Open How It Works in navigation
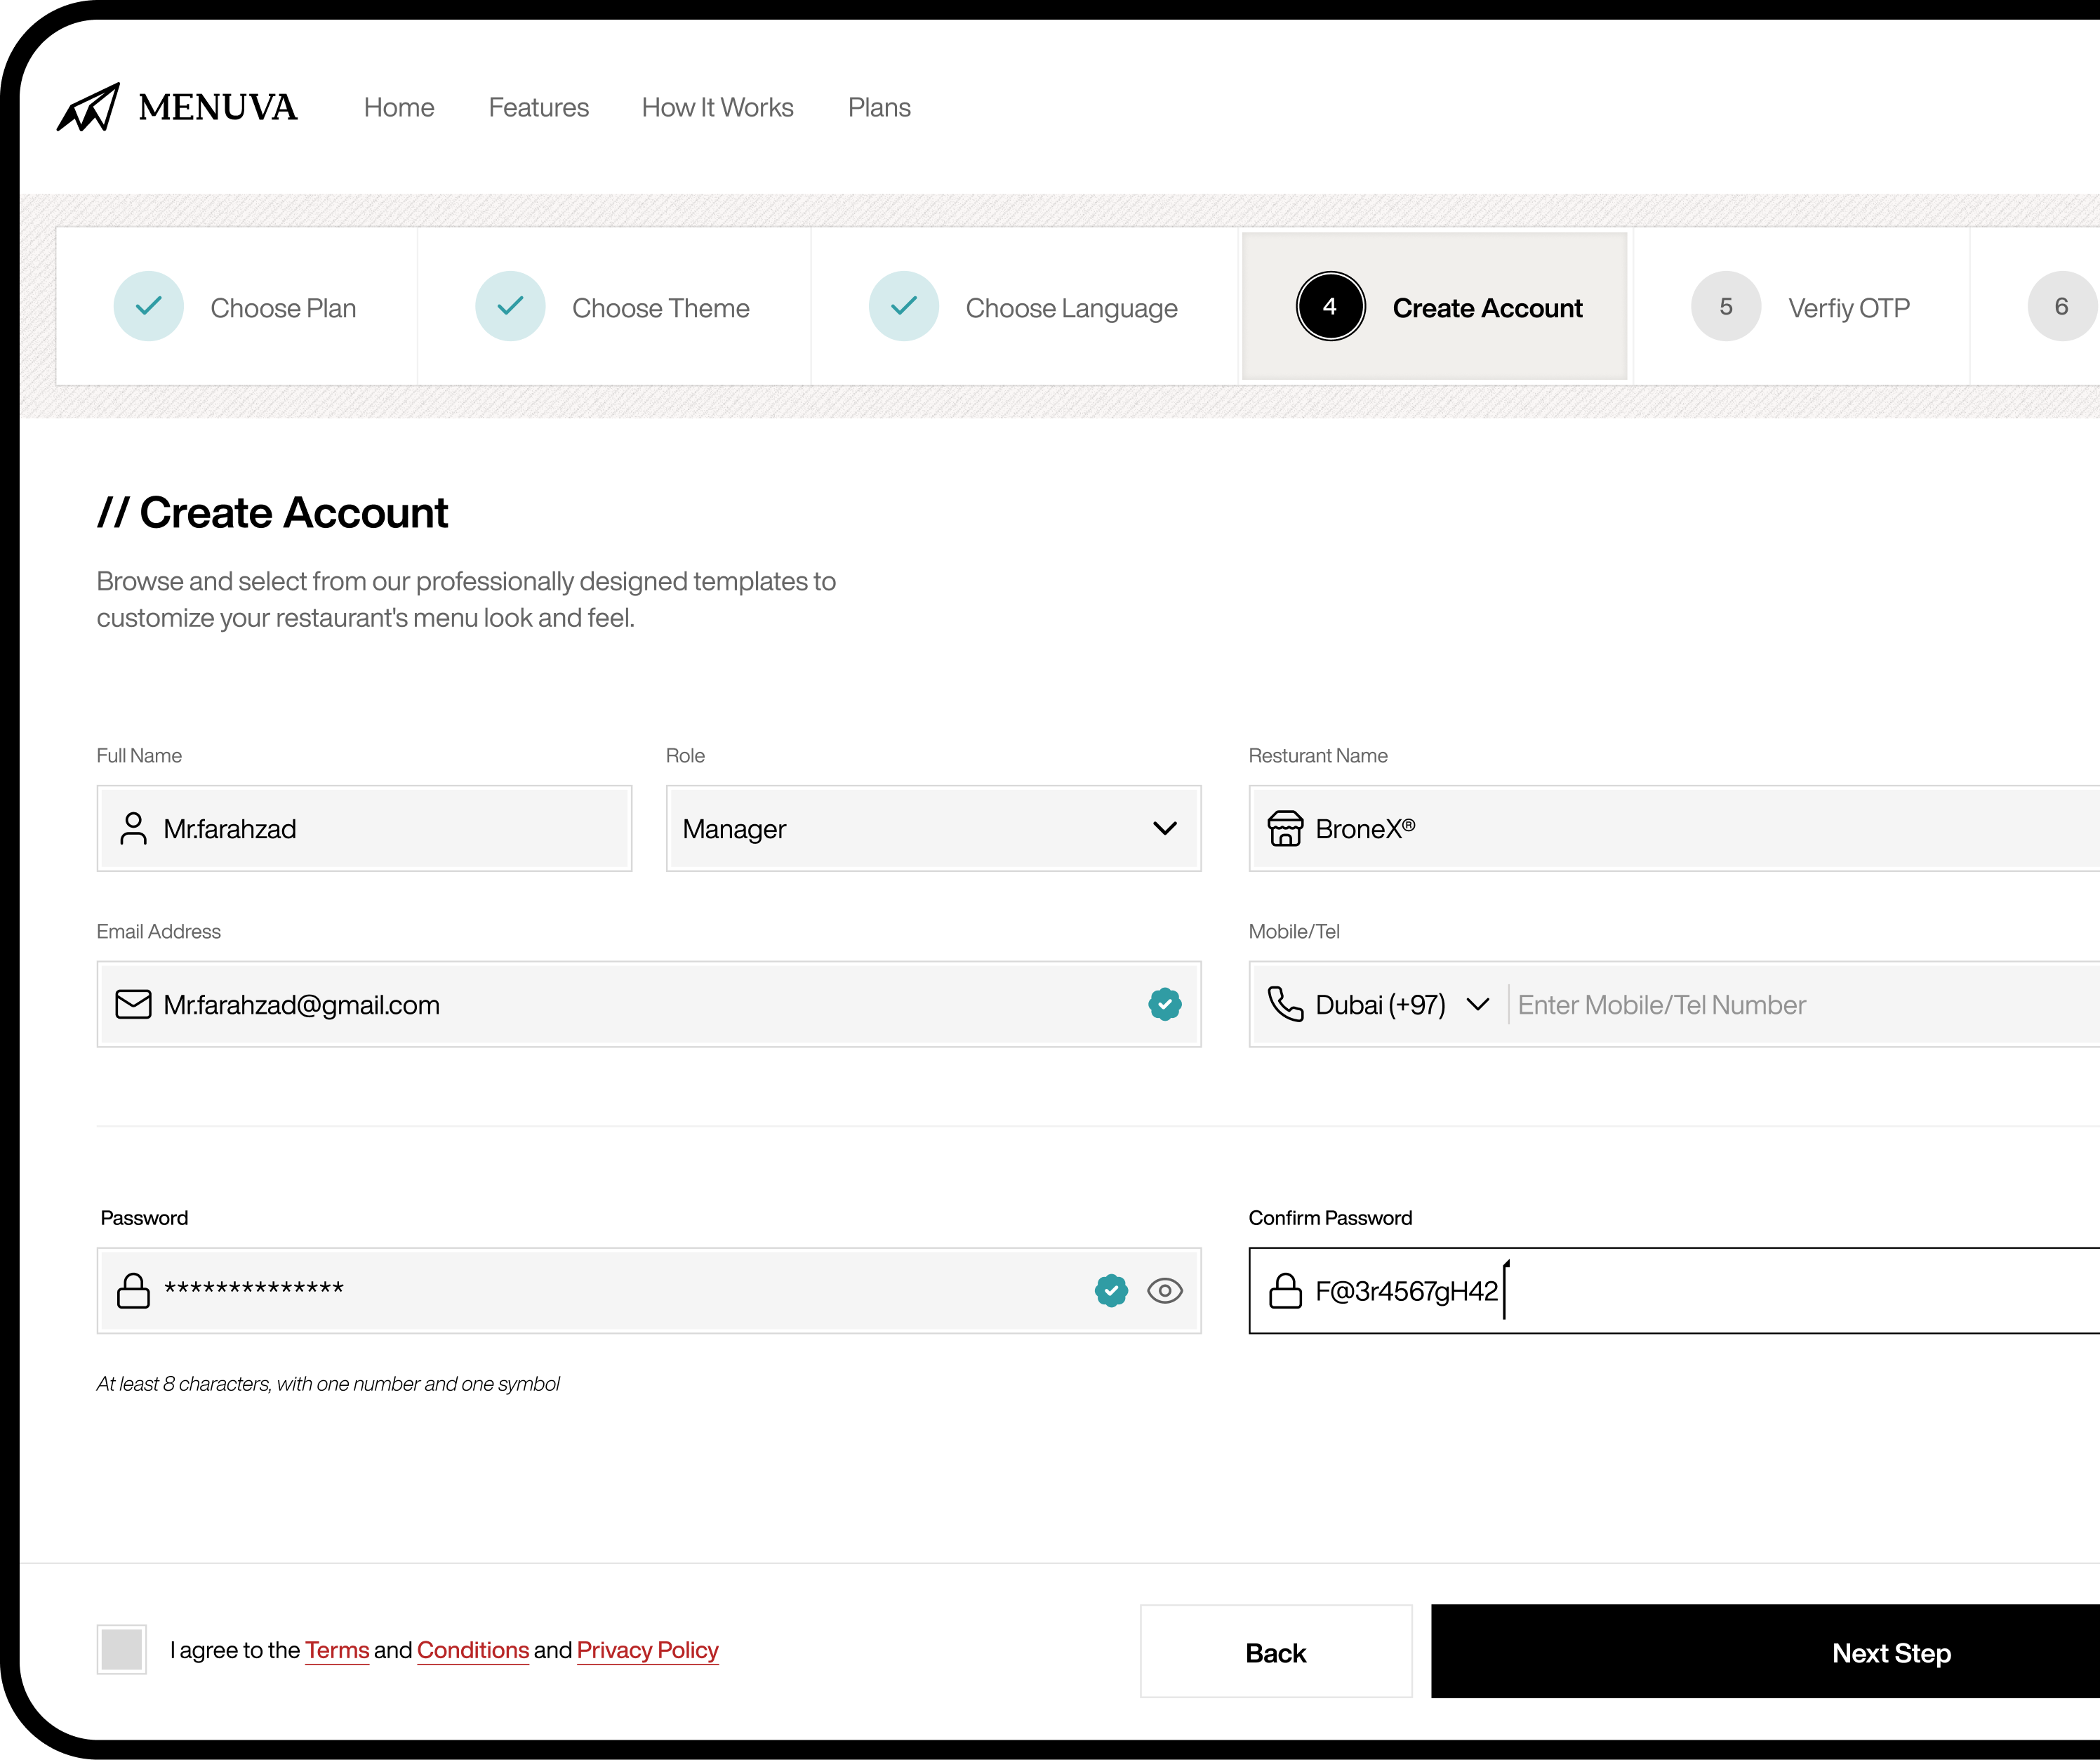This screenshot has width=2100, height=1760. pos(717,107)
